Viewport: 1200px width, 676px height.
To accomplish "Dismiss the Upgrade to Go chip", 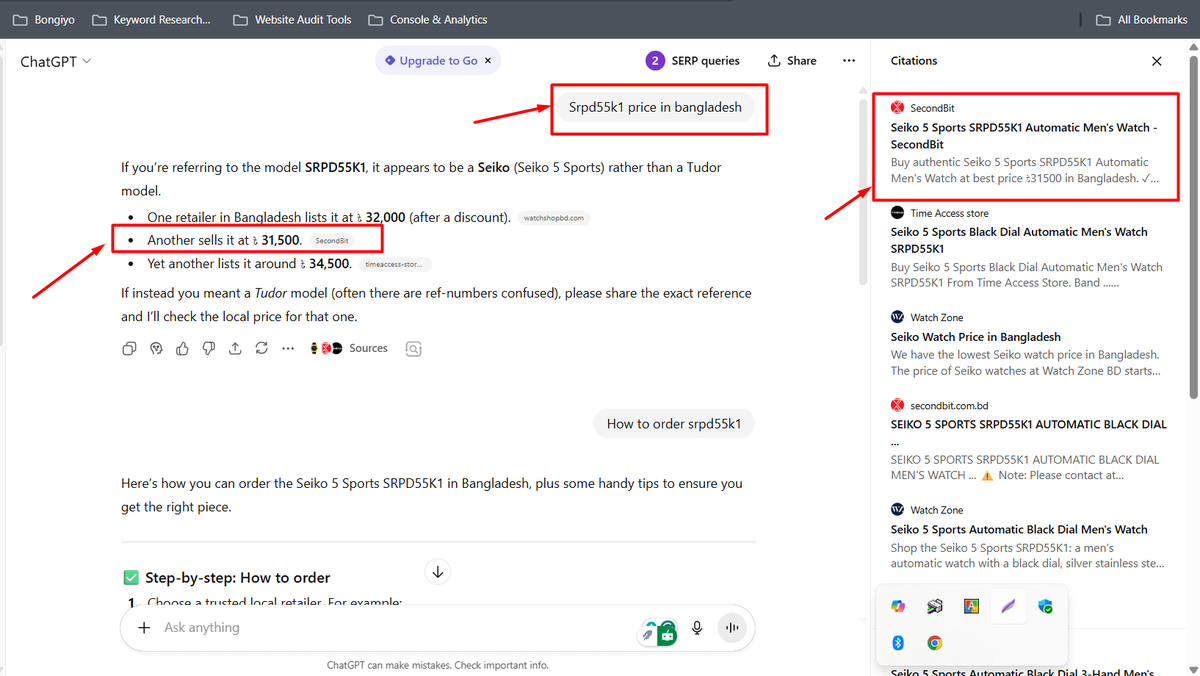I will 488,61.
